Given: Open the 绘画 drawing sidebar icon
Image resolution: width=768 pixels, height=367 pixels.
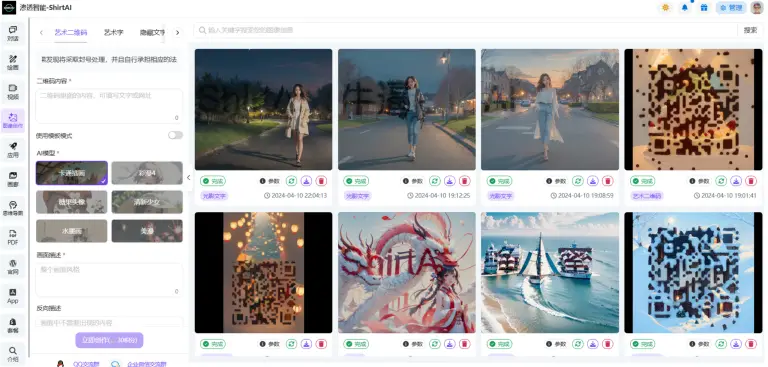Looking at the screenshot, I should pos(13,62).
